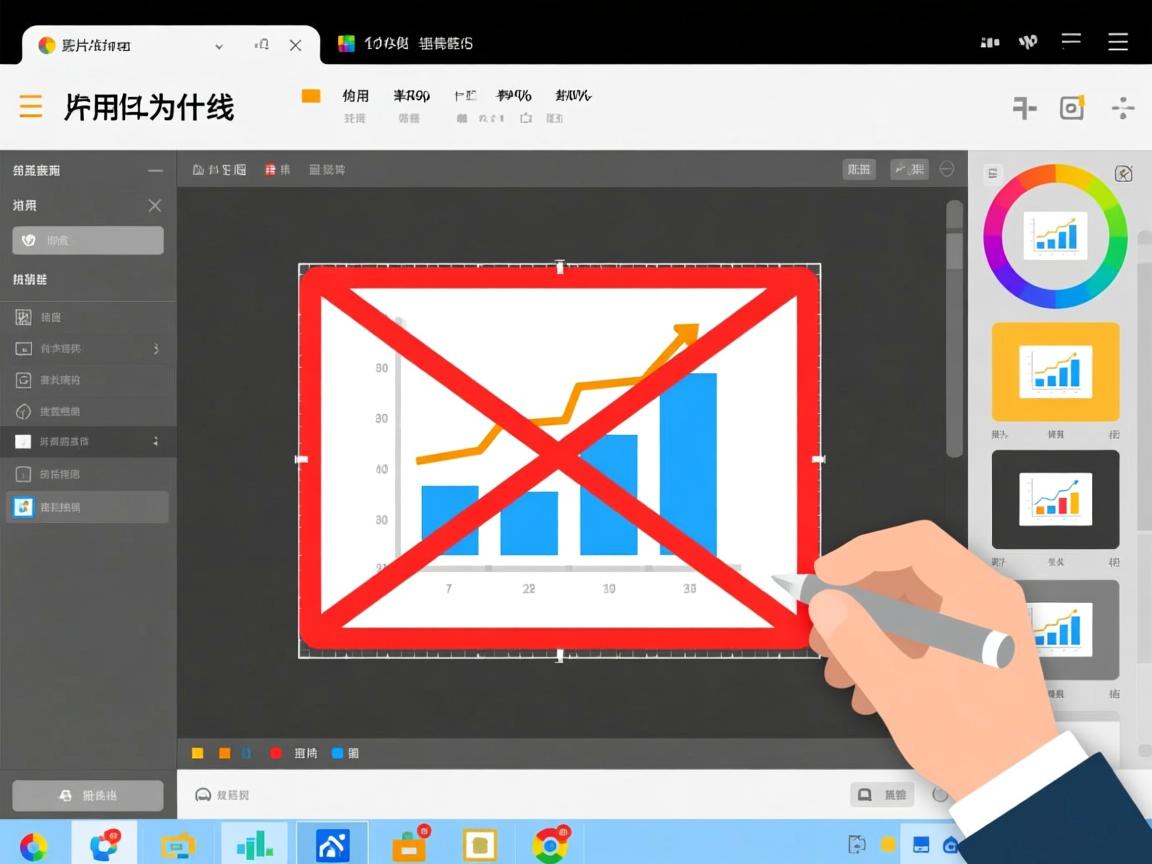Open the bar chart app in the taskbar
Screen dimensions: 1152x864
254,846
